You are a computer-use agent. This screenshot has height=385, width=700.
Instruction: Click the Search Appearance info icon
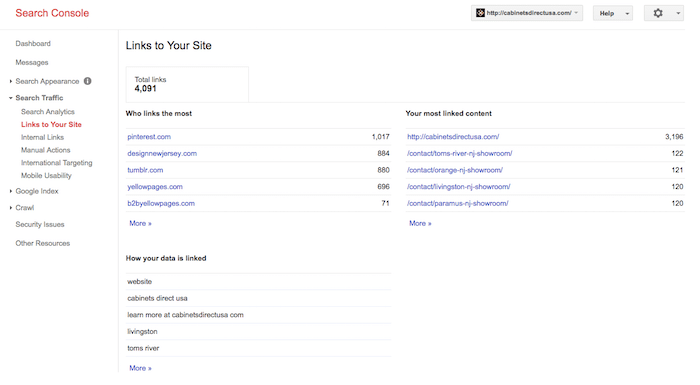[x=88, y=81]
